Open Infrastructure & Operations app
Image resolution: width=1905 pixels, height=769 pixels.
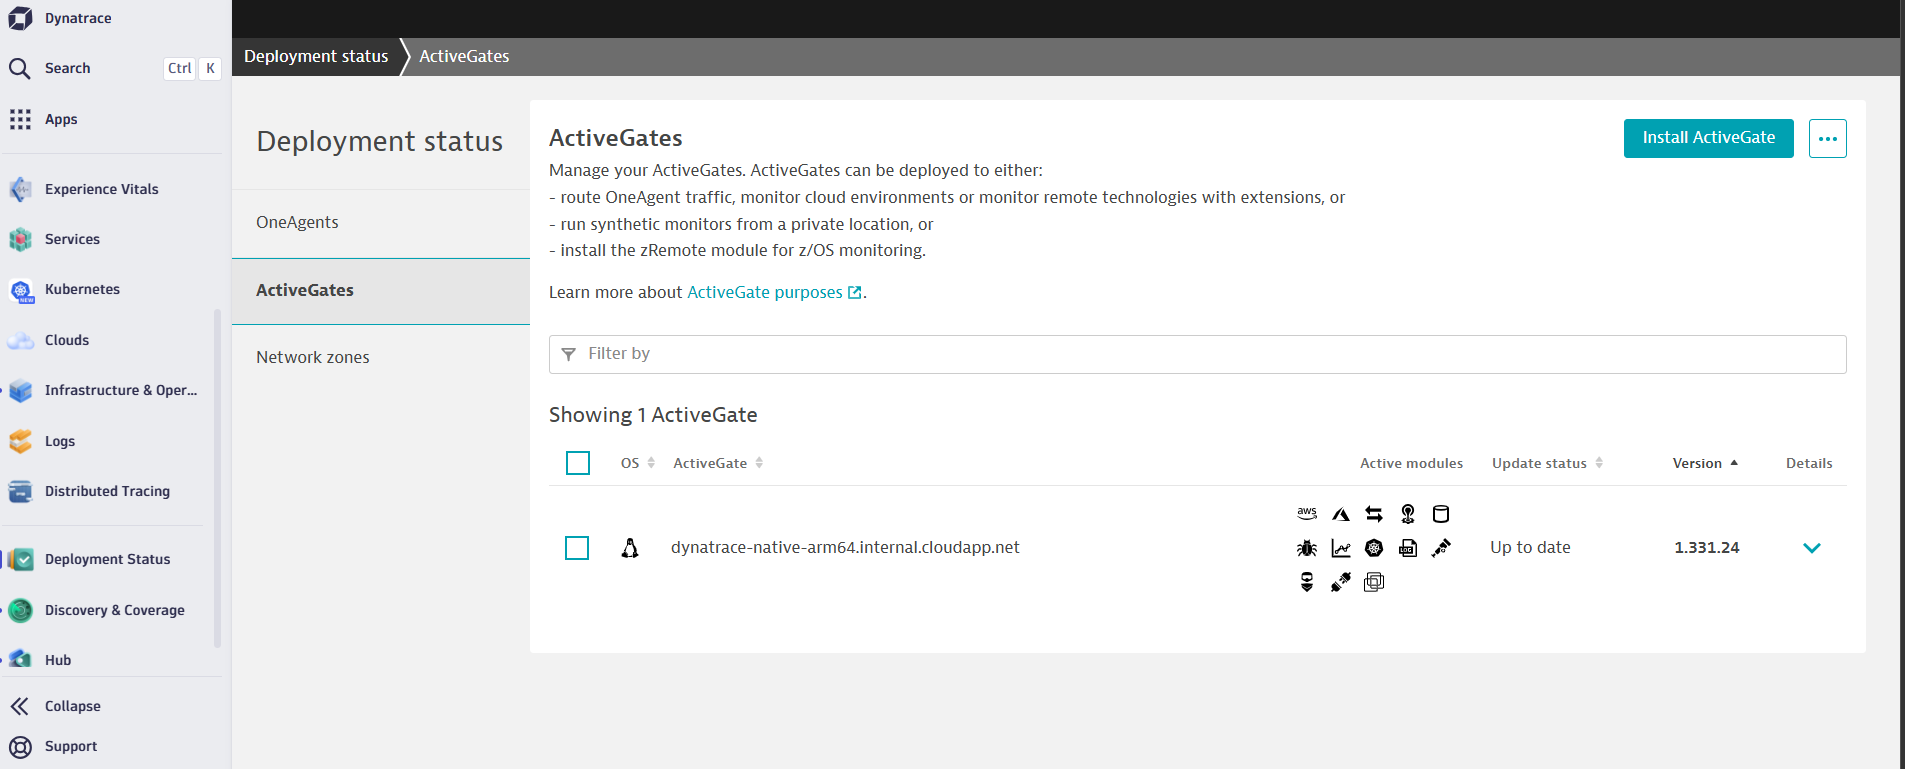coord(120,390)
